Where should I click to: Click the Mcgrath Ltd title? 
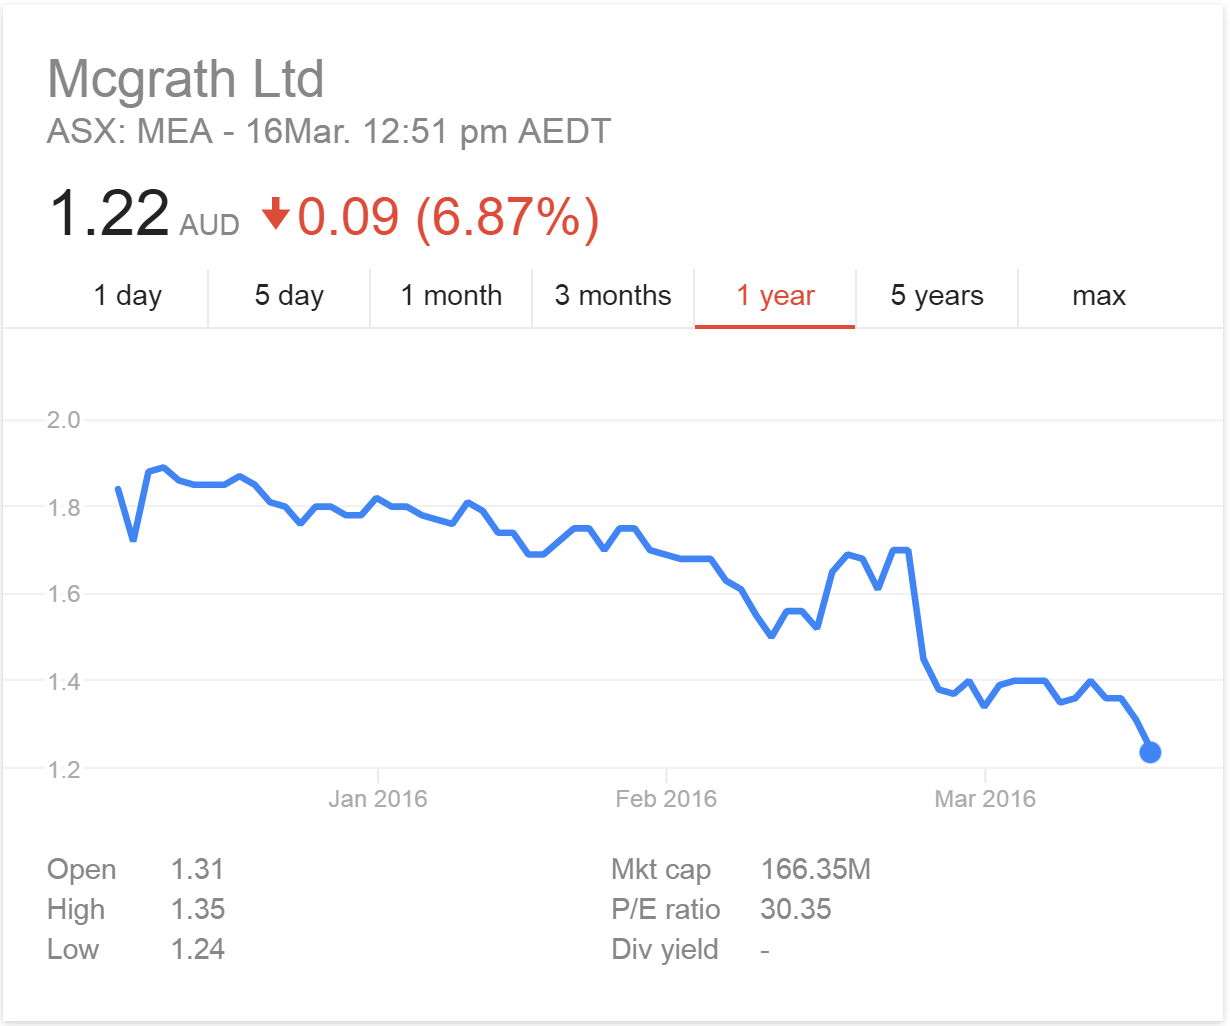tap(186, 79)
